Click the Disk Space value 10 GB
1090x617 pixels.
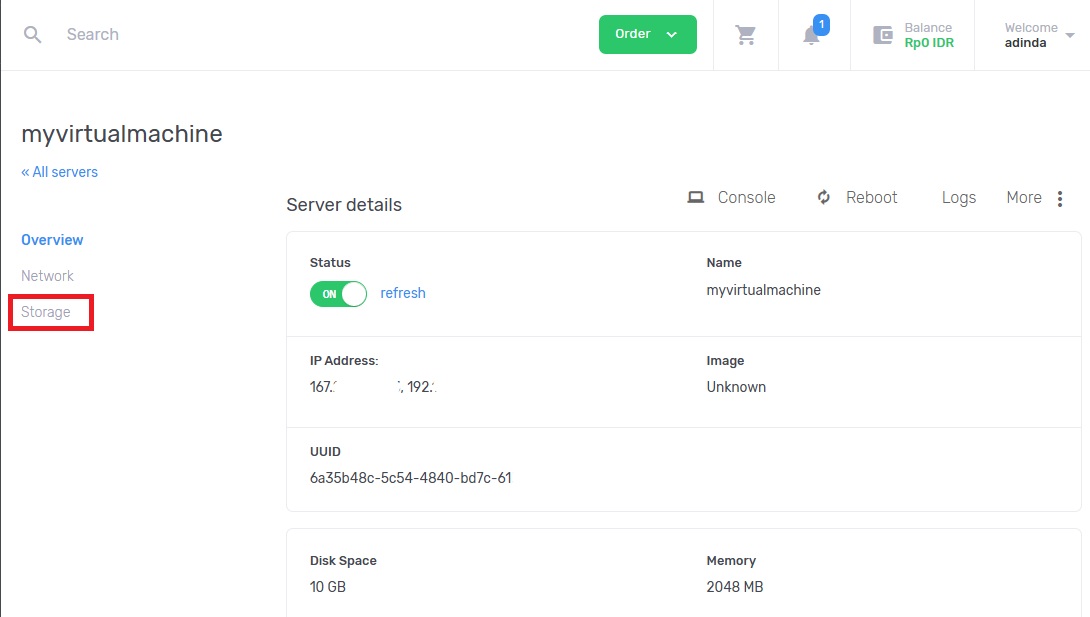coord(327,587)
